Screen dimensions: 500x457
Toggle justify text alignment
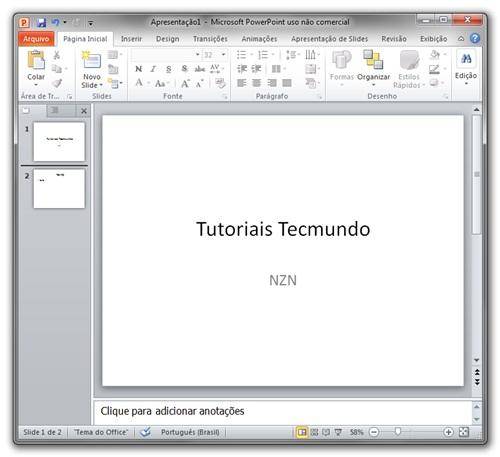click(287, 83)
